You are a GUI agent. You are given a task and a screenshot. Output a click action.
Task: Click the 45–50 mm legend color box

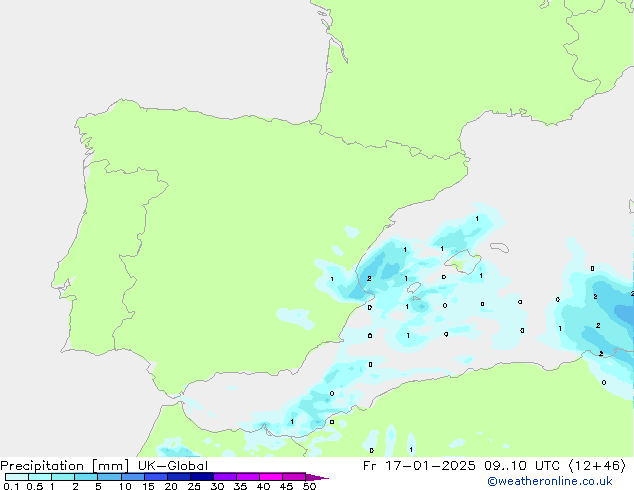294,477
